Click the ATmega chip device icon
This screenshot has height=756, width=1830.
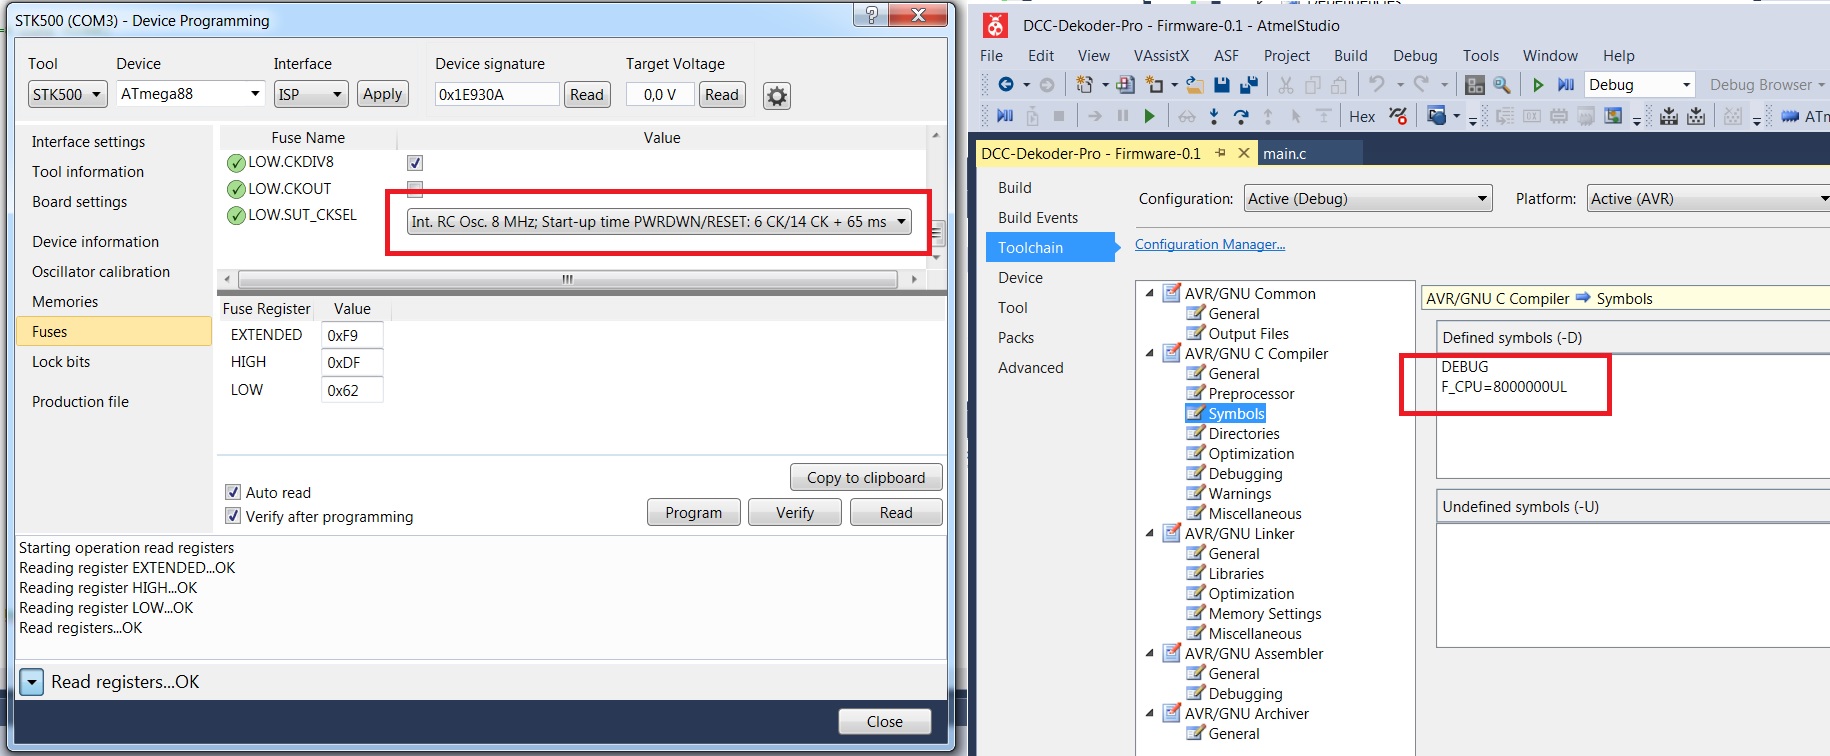click(1790, 116)
